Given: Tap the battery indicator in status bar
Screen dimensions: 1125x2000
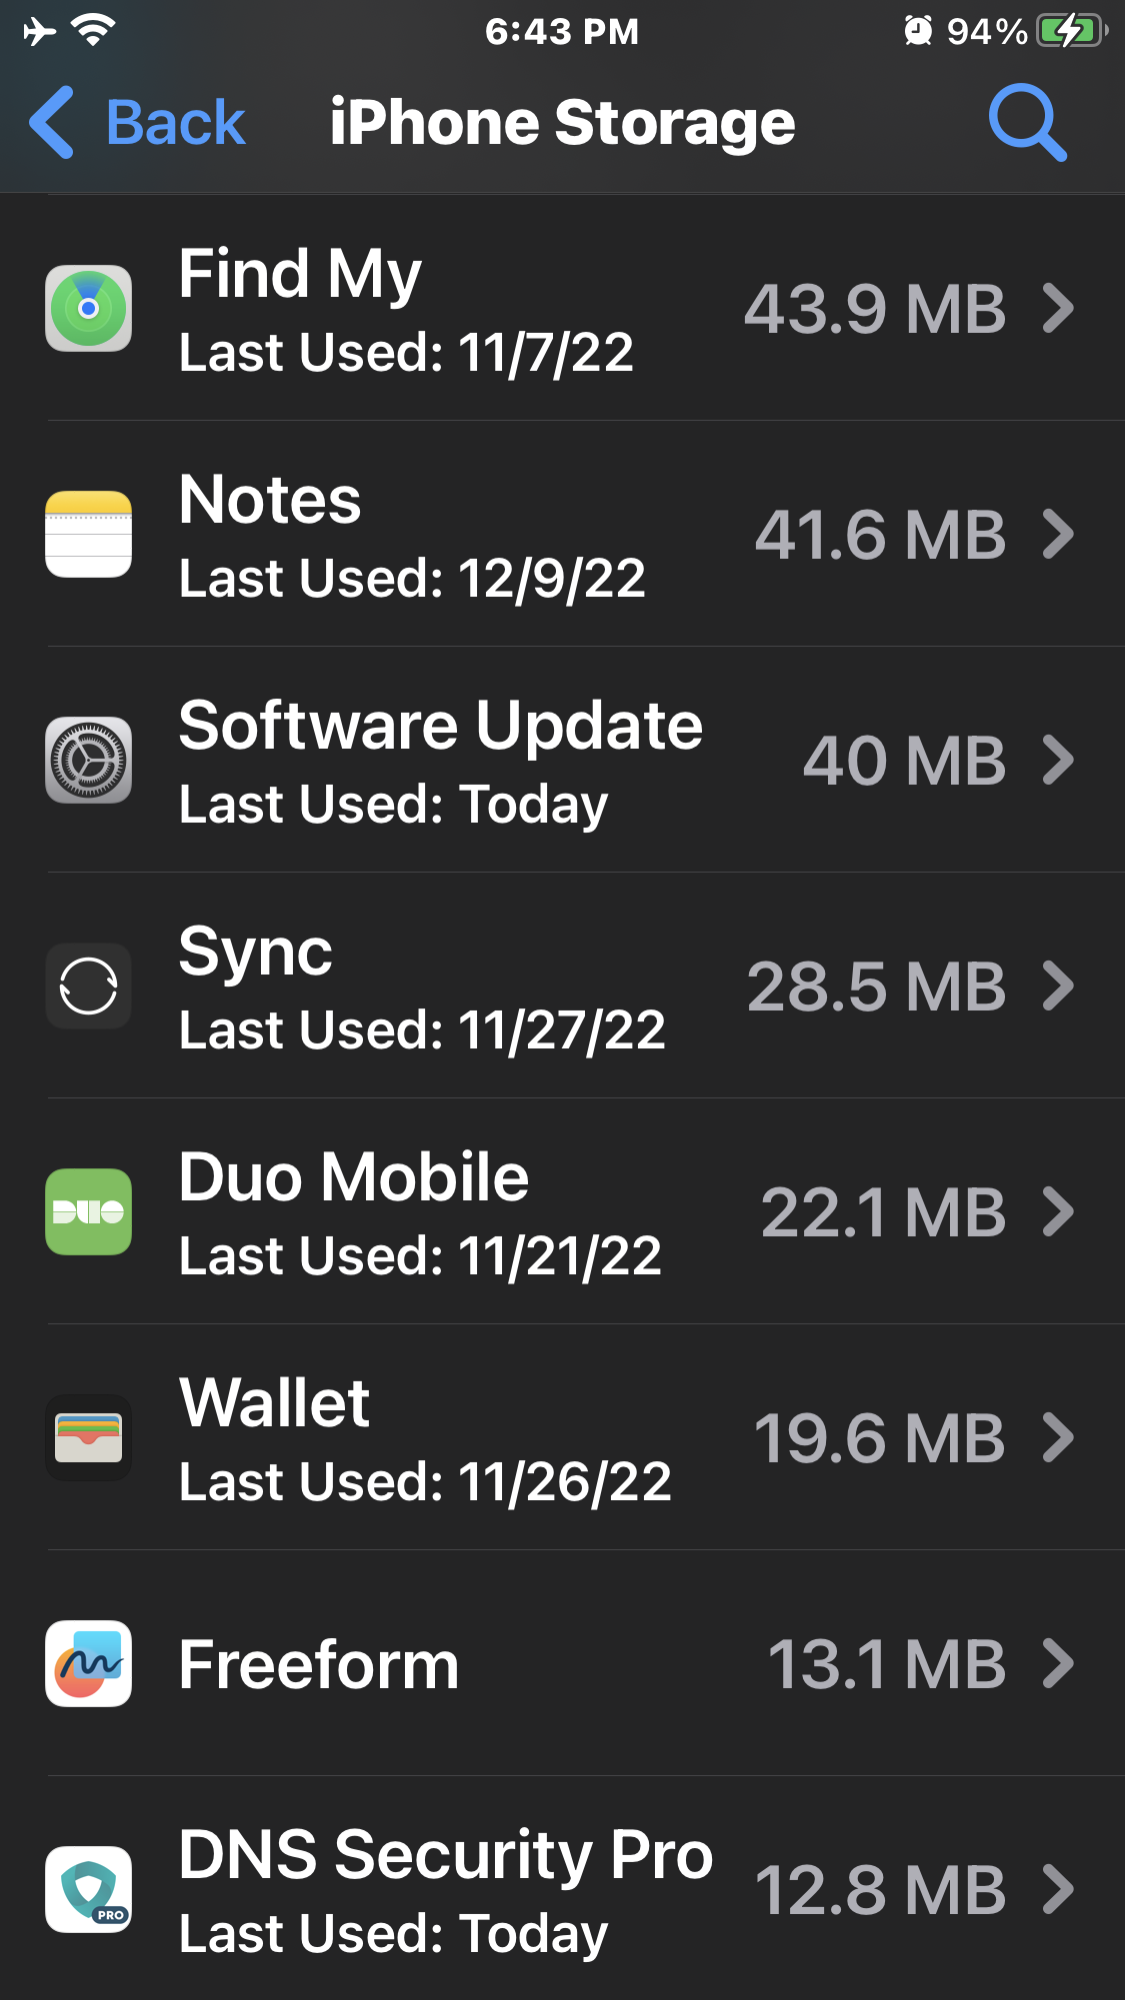Looking at the screenshot, I should (x=1072, y=31).
